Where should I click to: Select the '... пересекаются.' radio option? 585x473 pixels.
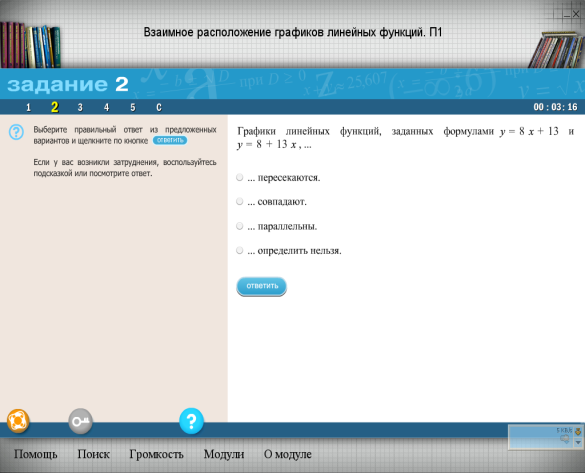pos(240,177)
